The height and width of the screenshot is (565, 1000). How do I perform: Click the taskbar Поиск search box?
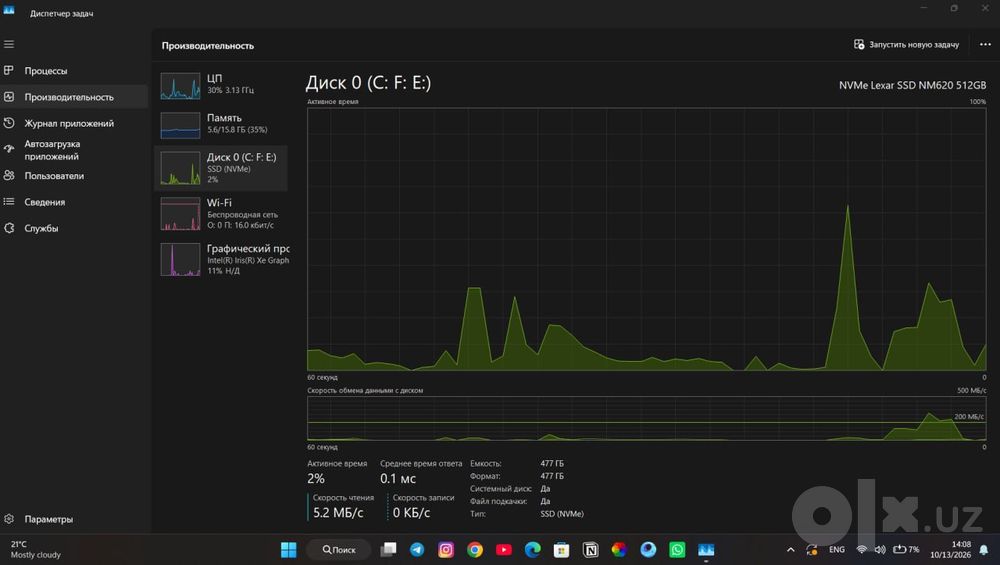tap(339, 550)
